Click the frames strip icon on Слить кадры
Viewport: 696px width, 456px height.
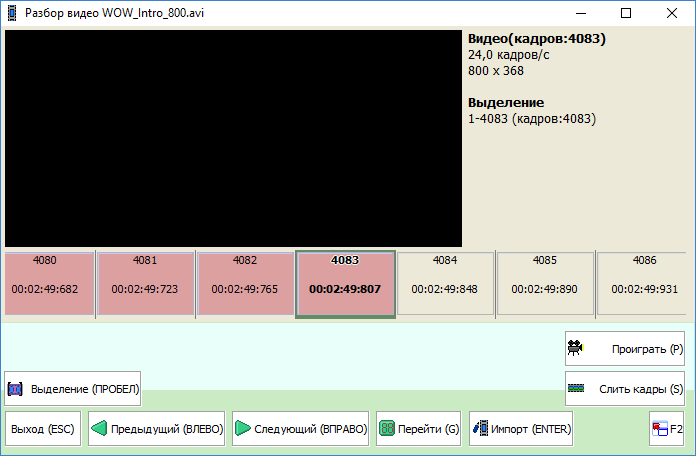coord(576,388)
